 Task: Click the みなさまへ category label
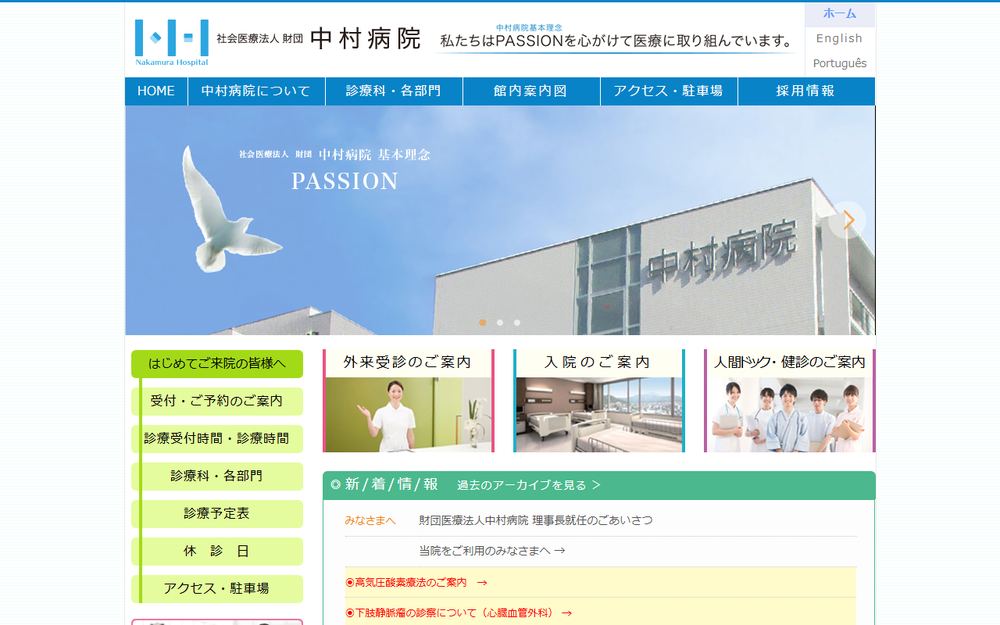[370, 520]
